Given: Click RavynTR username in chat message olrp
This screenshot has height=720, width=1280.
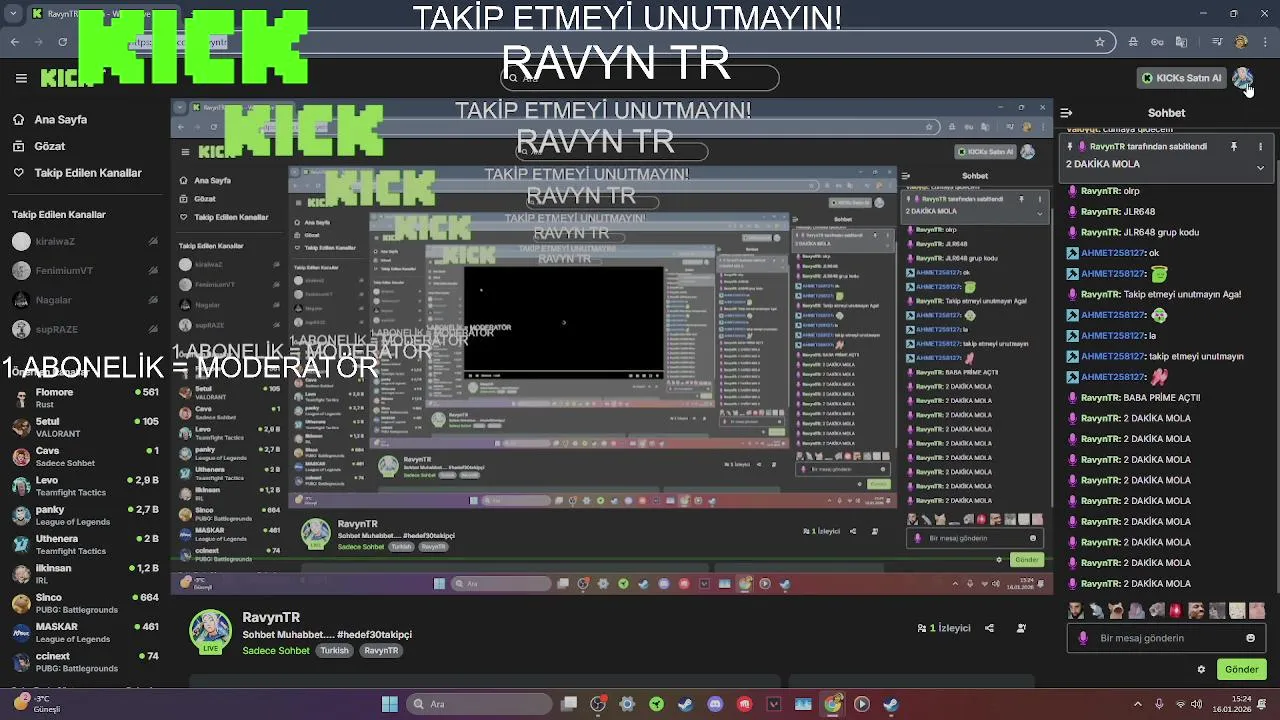Looking at the screenshot, I should 1100,191.
